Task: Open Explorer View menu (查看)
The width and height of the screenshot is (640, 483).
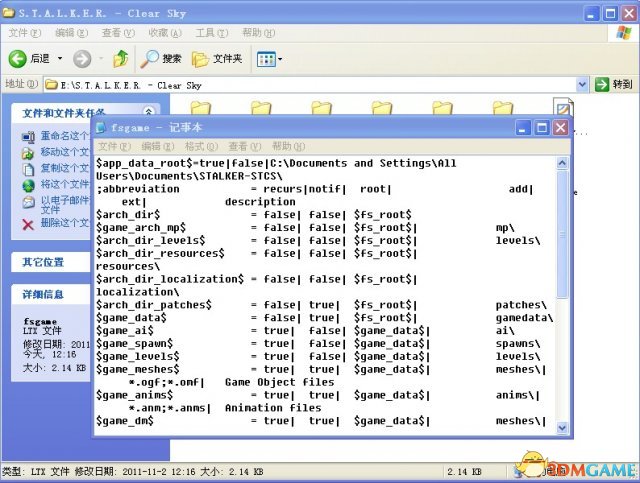Action: tap(118, 33)
